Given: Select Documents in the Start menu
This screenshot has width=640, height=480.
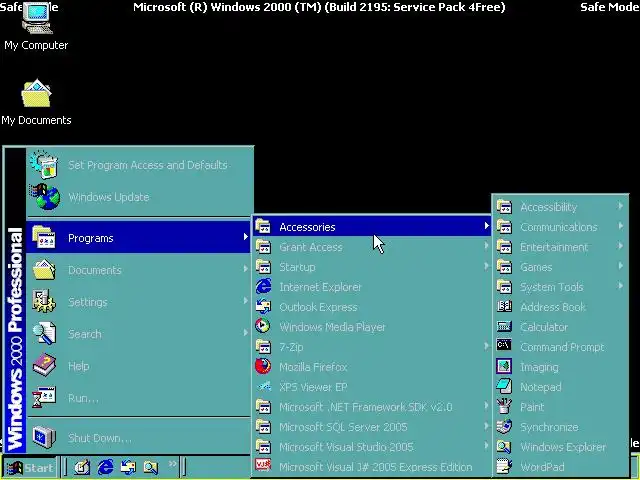Looking at the screenshot, I should (138, 270).
